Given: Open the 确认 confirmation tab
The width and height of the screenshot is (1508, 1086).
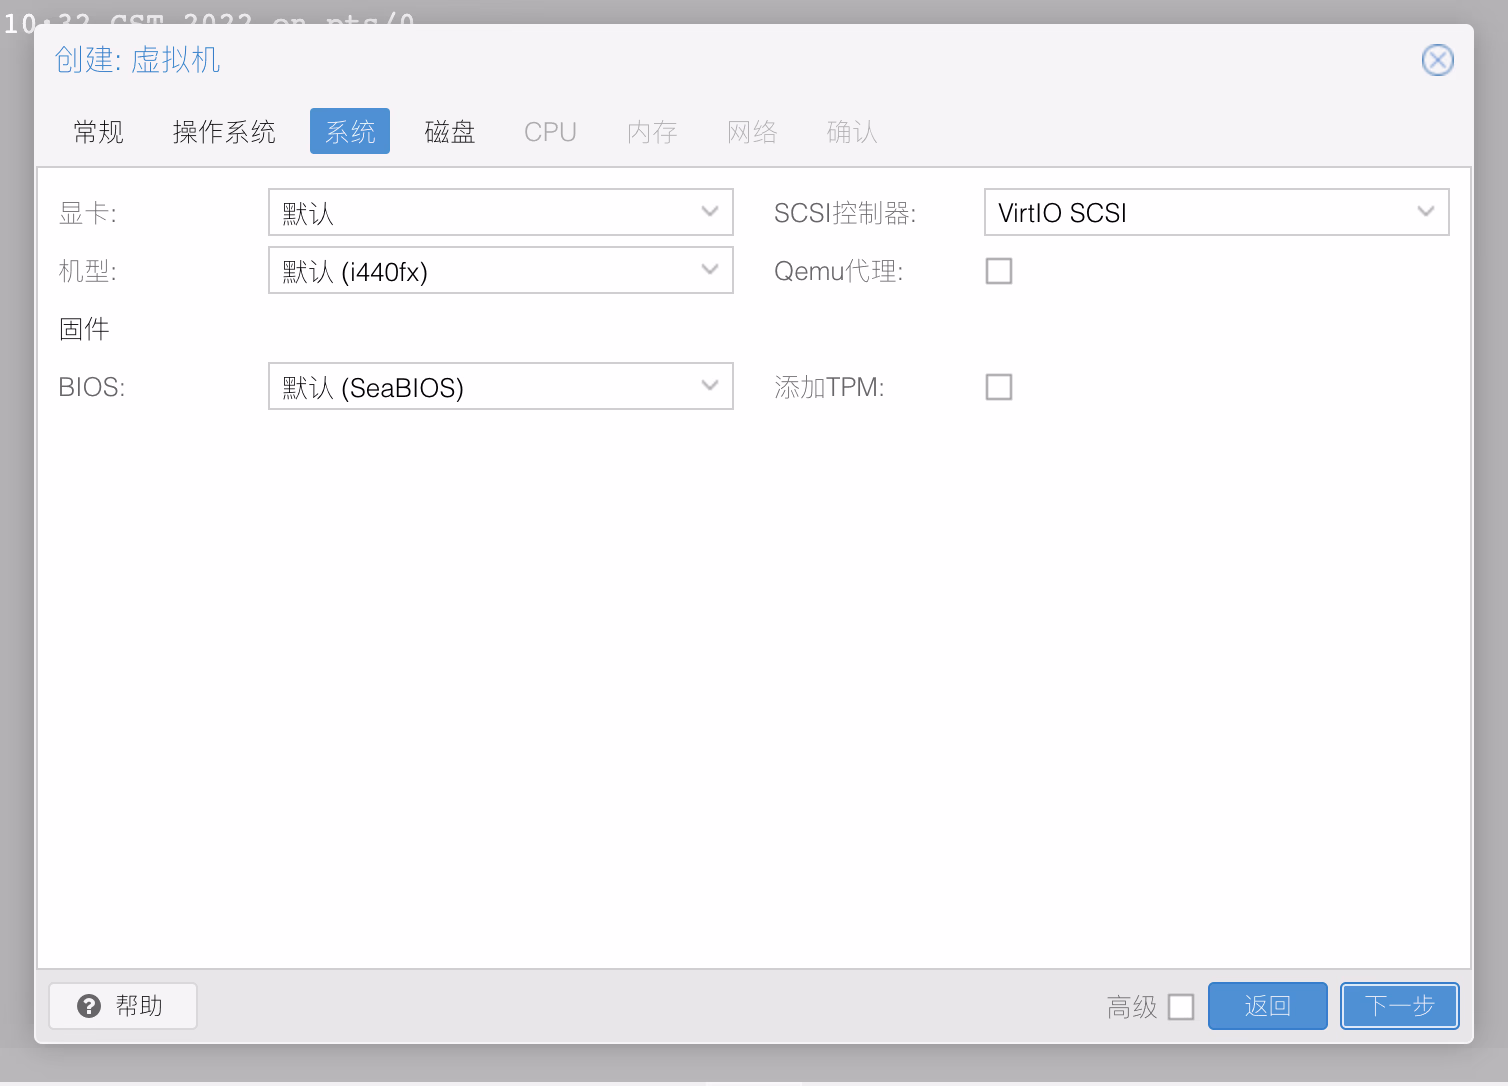Looking at the screenshot, I should [852, 132].
